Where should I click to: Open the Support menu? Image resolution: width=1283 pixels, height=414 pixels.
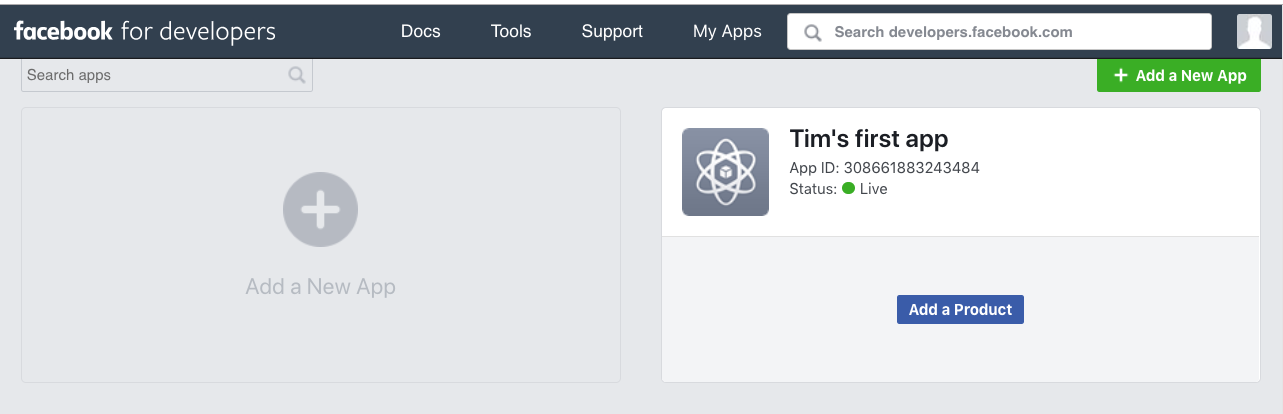coord(612,31)
